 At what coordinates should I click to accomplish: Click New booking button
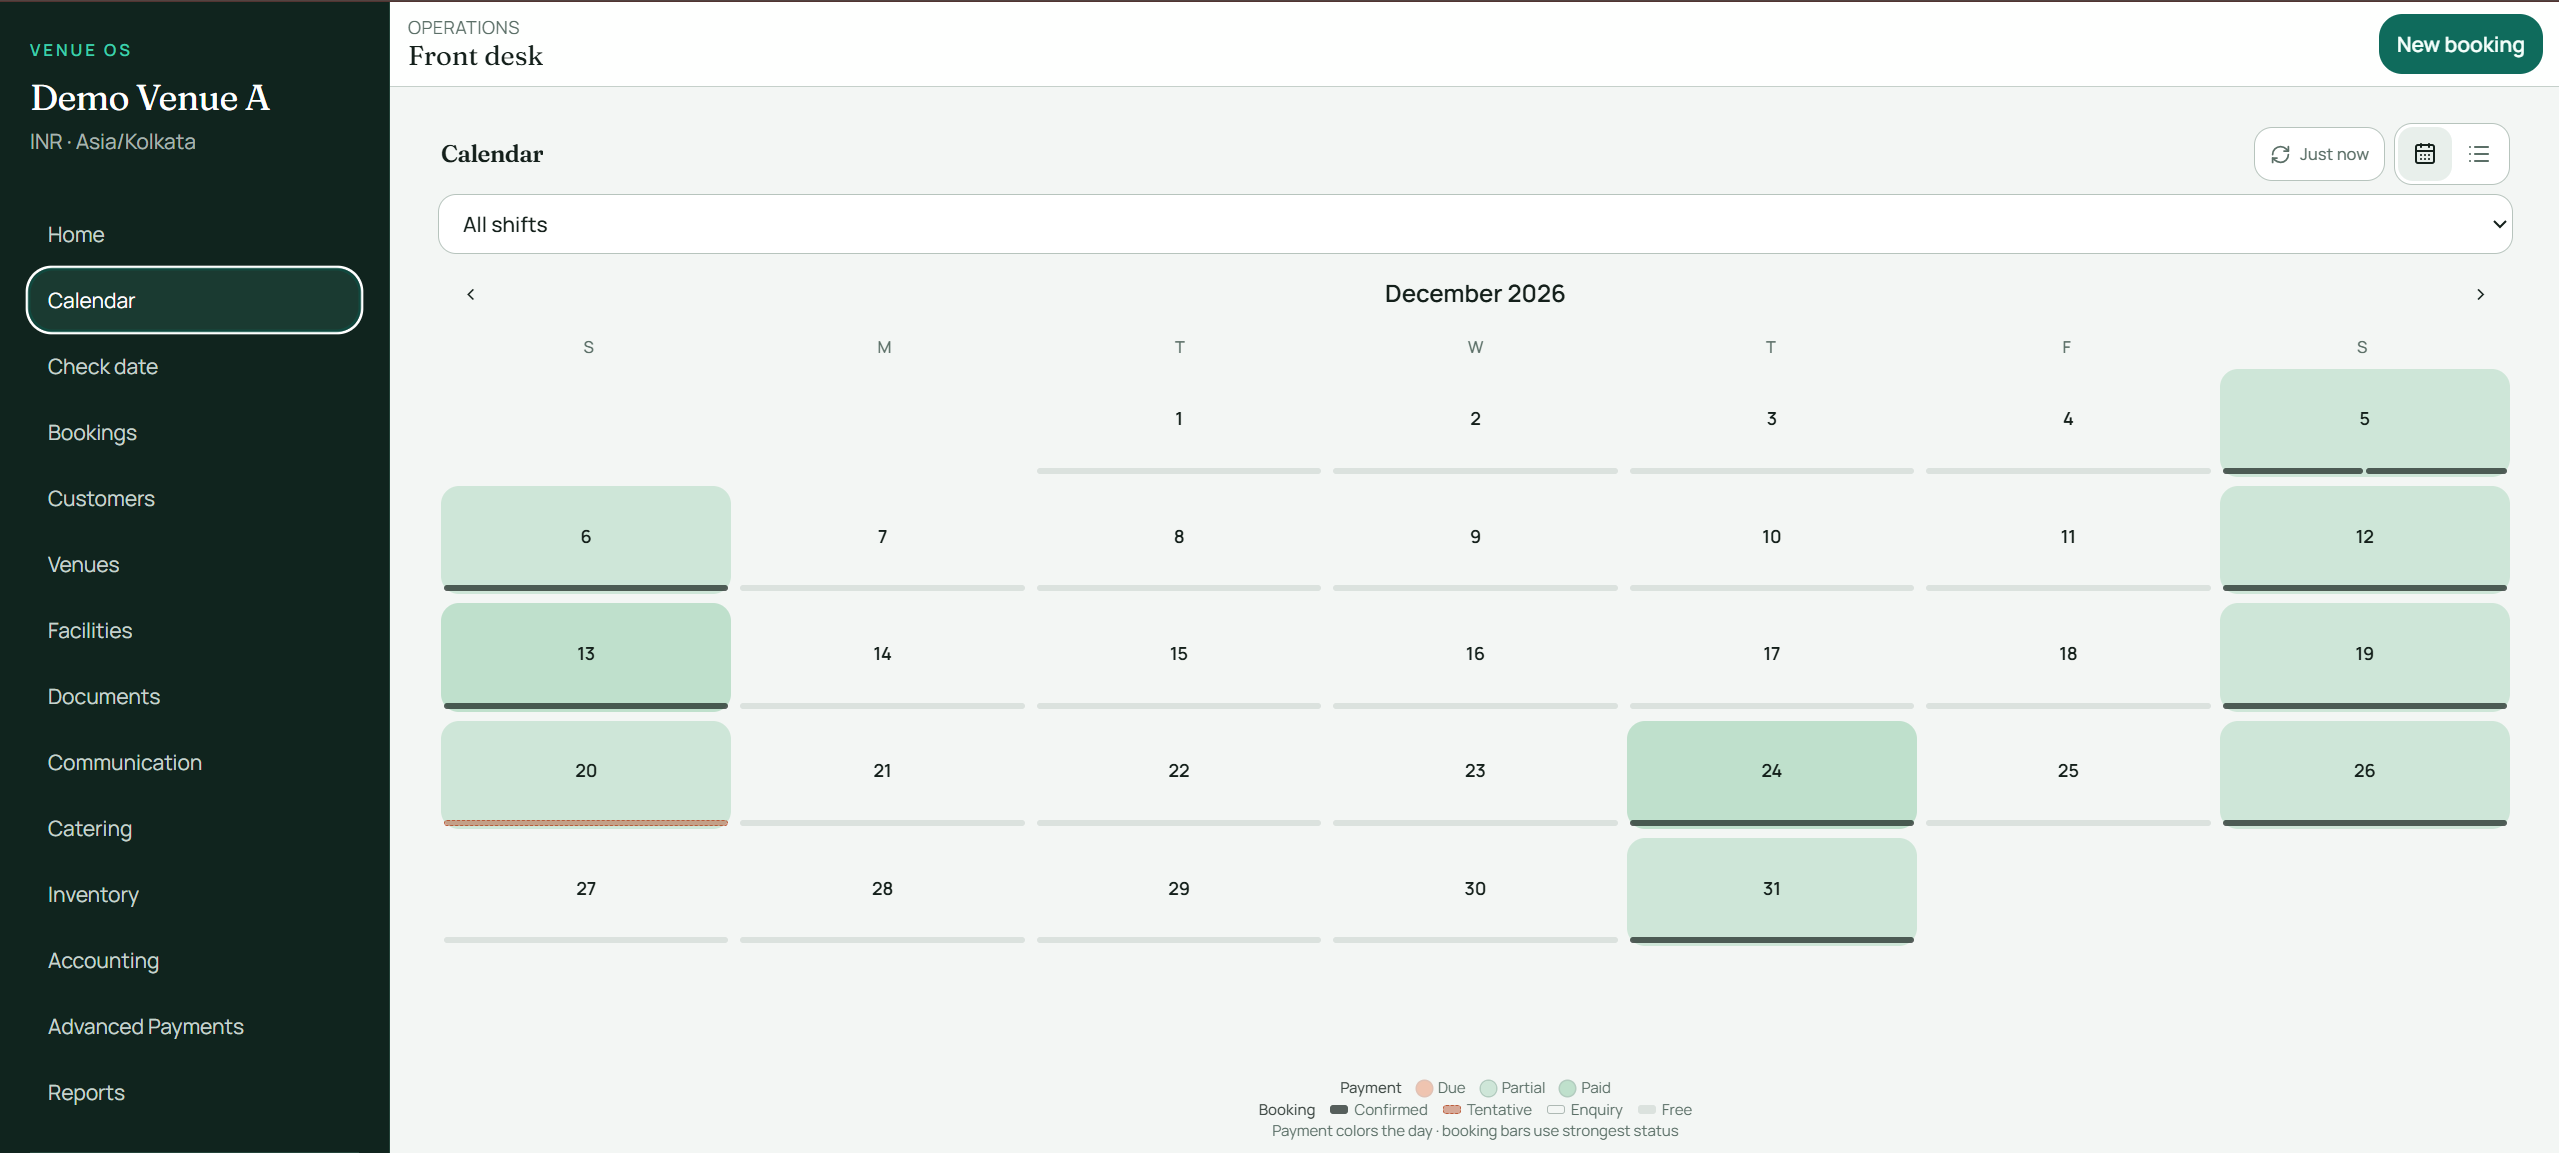tap(2460, 44)
